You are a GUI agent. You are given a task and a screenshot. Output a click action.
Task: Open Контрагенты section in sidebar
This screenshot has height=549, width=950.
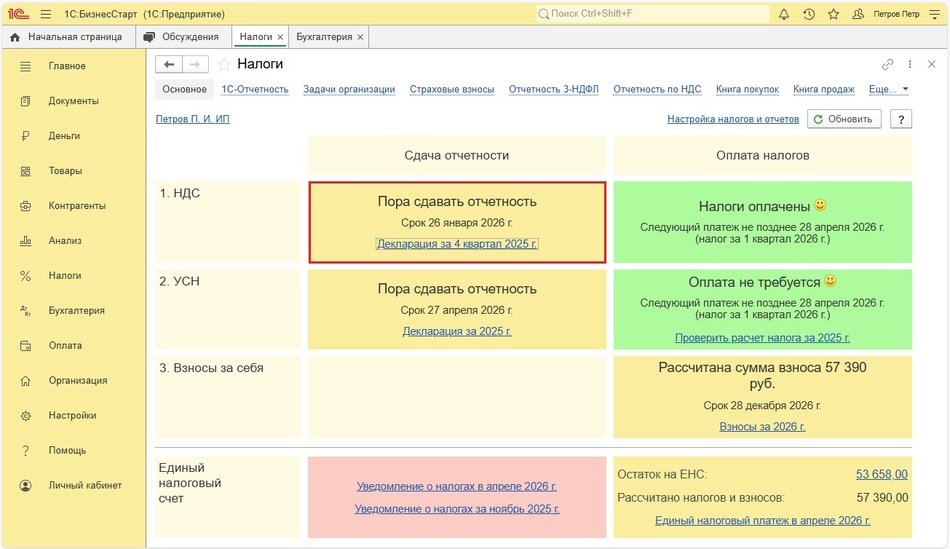click(x=77, y=206)
